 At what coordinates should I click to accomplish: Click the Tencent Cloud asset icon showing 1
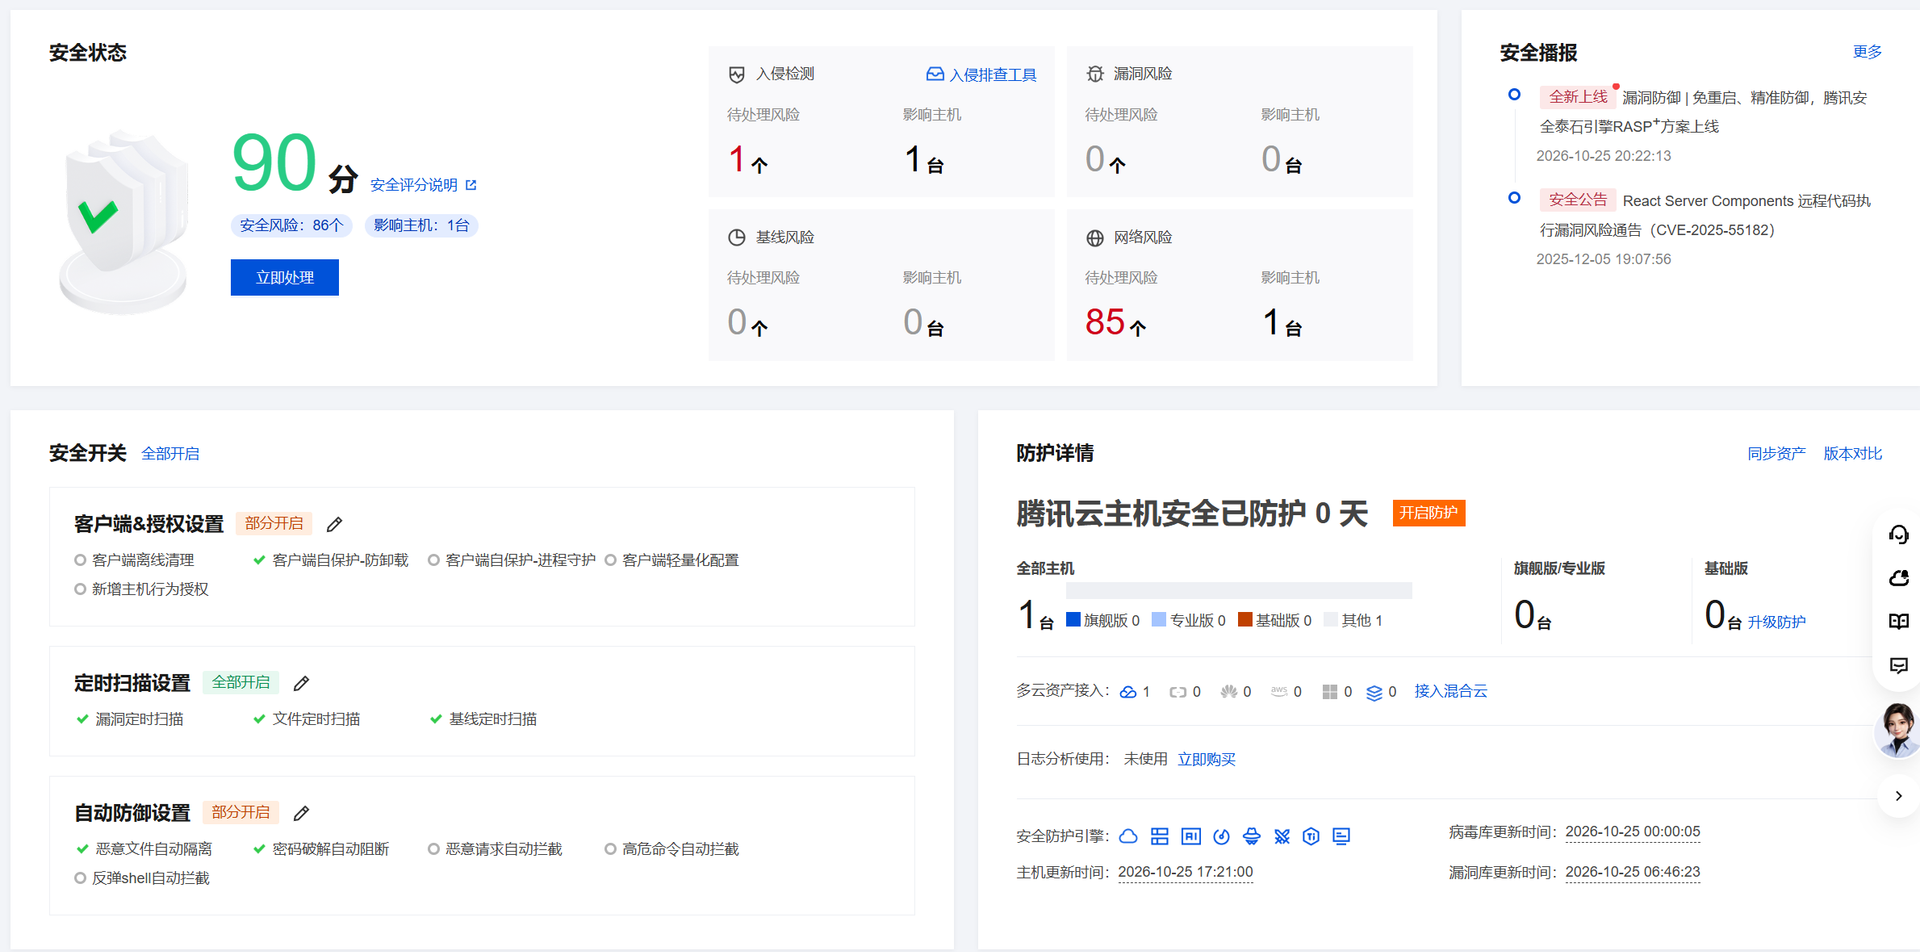pos(1128,692)
